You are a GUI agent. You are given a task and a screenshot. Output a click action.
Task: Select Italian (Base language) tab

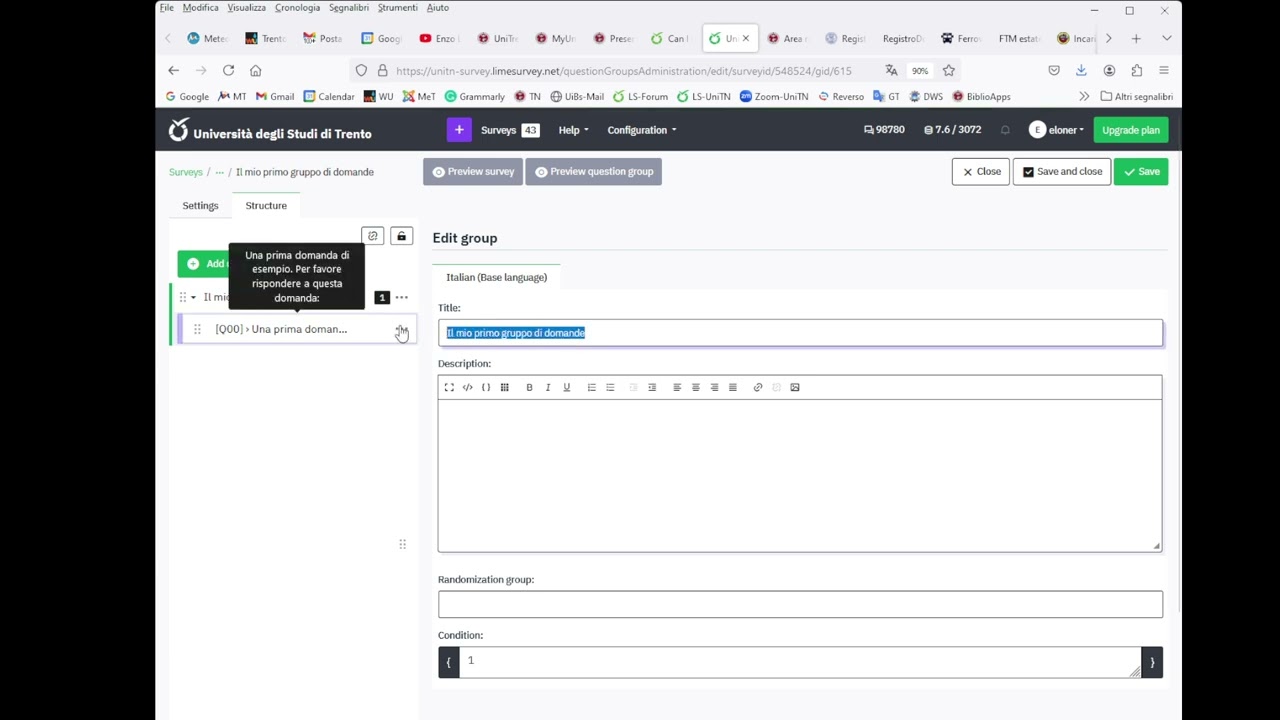pyautogui.click(x=496, y=277)
